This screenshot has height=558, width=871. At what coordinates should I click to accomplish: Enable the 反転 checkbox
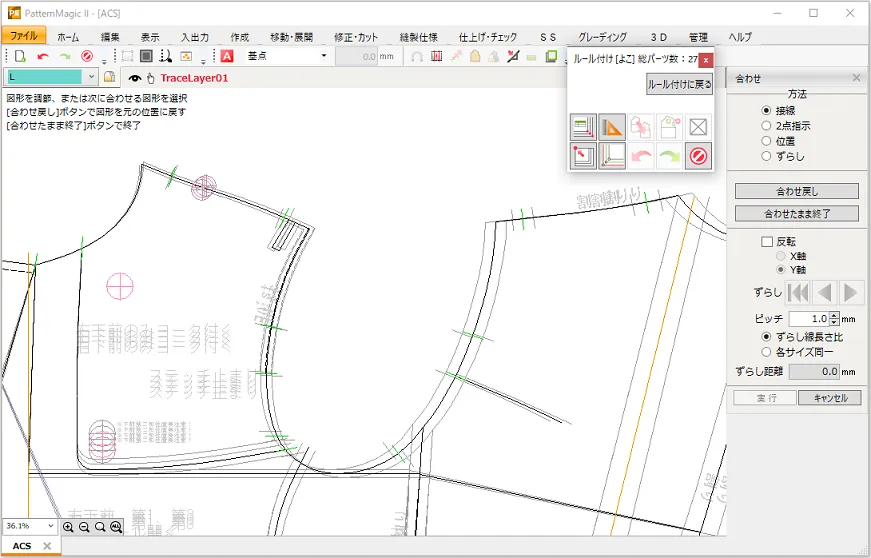coord(767,242)
